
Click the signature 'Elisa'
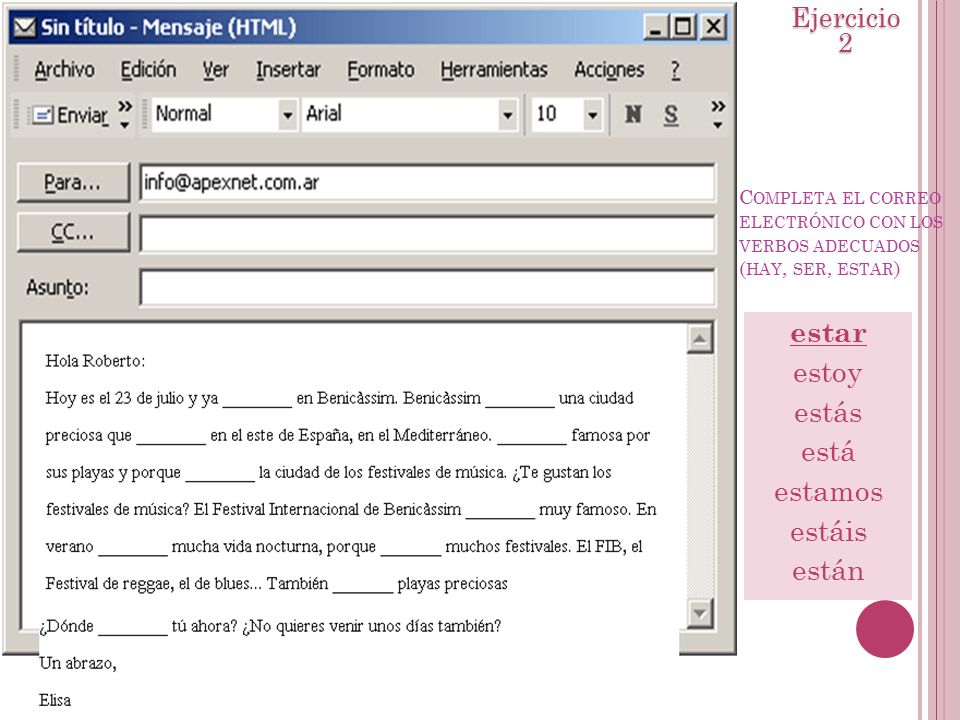click(x=55, y=700)
